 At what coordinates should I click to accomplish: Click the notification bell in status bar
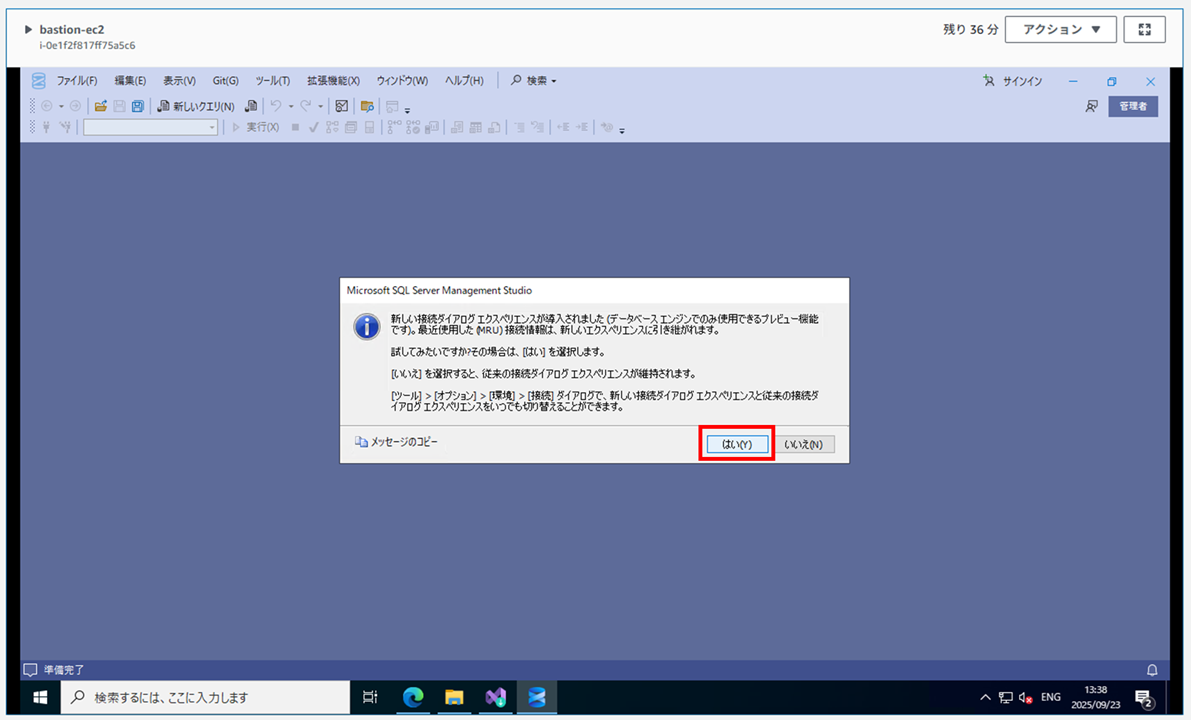pos(1152,670)
